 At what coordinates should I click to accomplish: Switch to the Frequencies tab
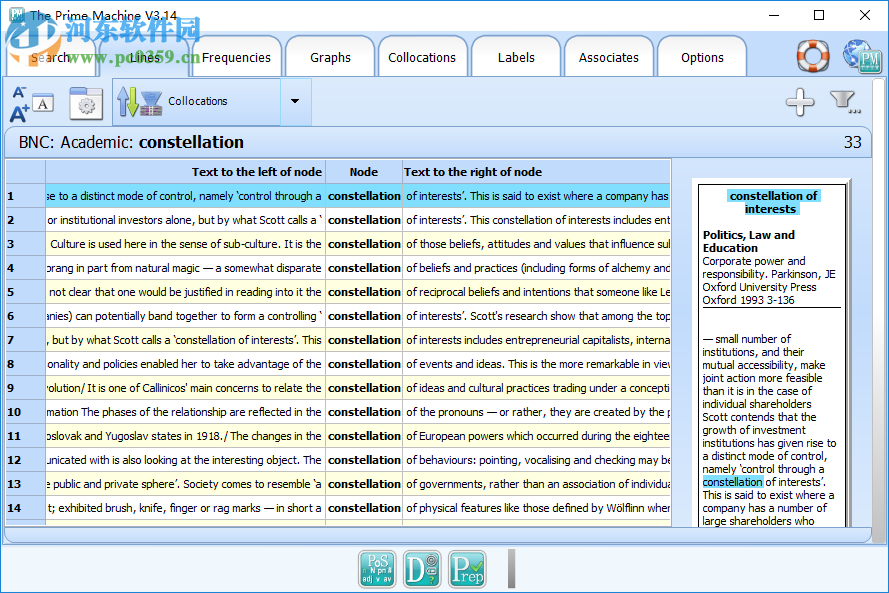coord(236,58)
